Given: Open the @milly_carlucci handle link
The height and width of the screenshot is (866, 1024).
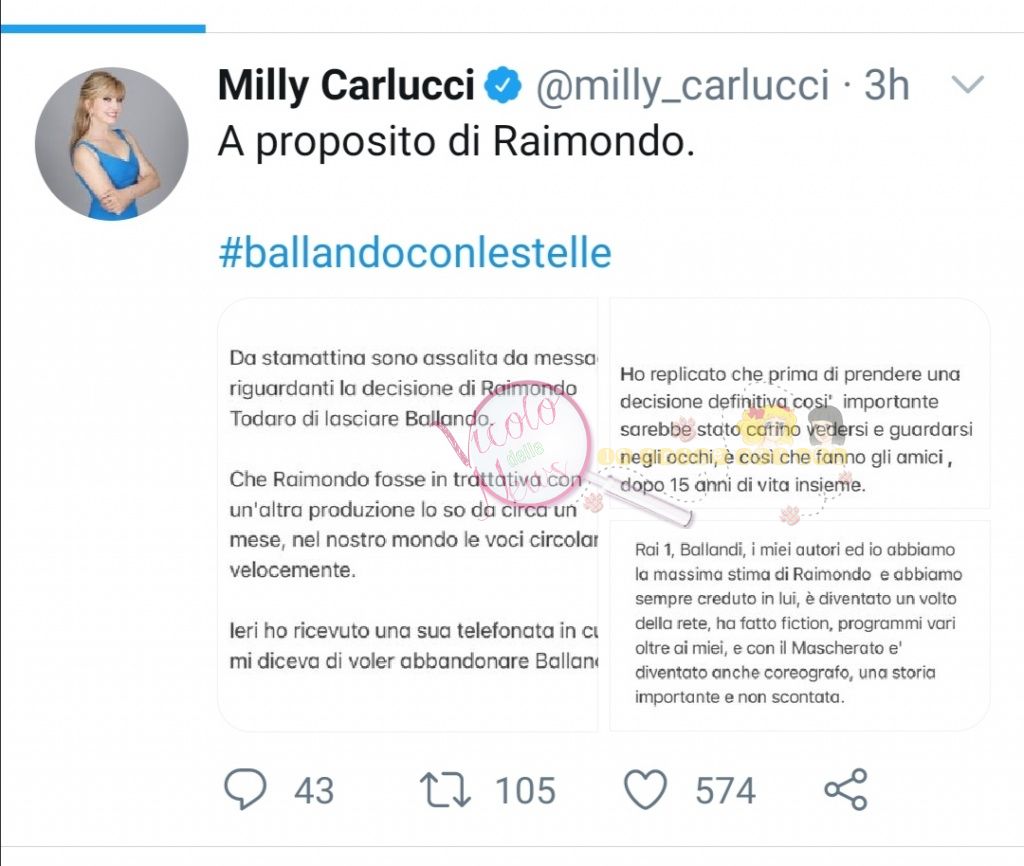Looking at the screenshot, I should (683, 86).
